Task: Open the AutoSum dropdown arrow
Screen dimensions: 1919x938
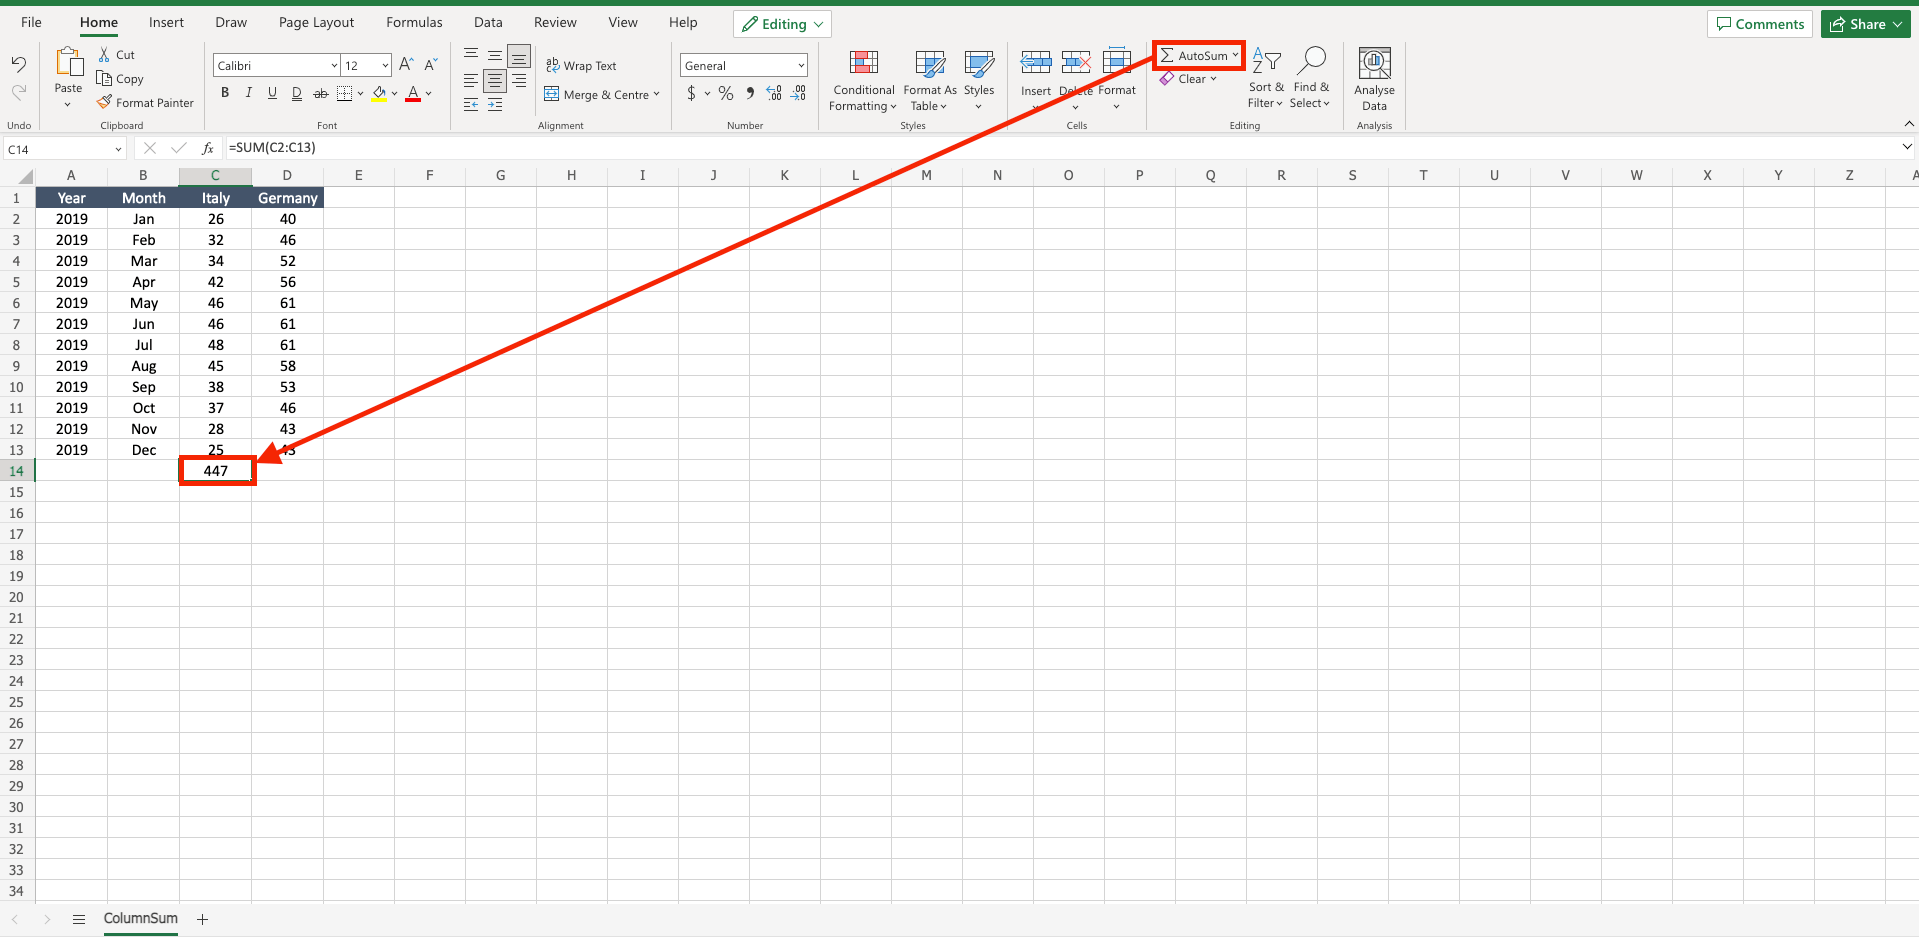Action: click(1237, 55)
